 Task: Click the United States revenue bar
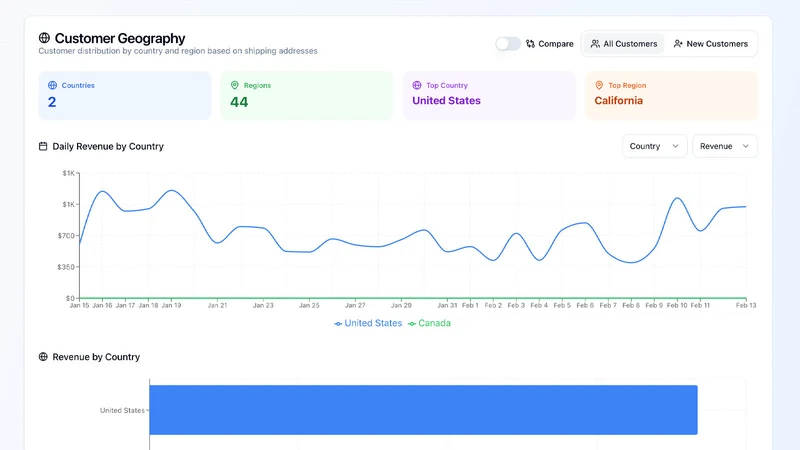click(x=423, y=410)
